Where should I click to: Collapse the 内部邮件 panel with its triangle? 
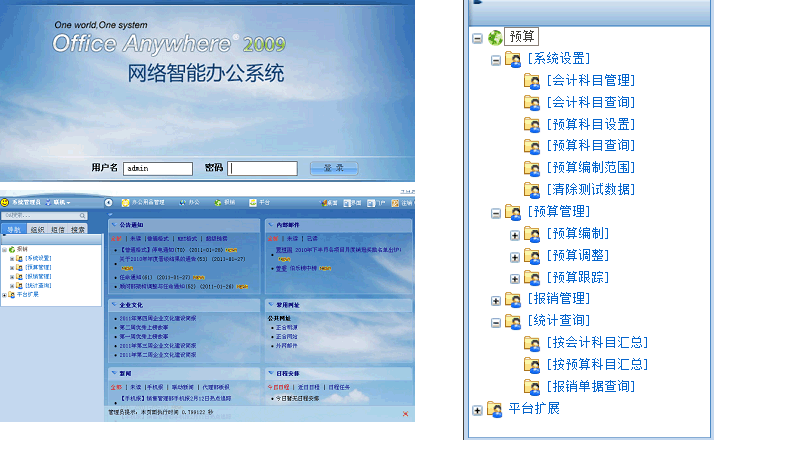[271, 224]
